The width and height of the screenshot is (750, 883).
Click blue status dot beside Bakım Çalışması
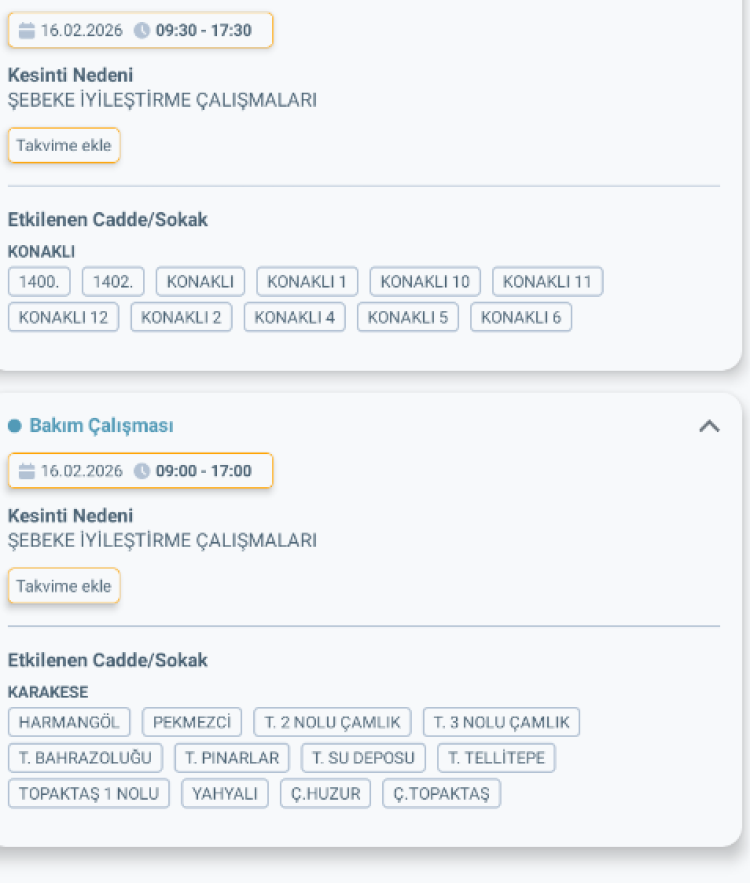coord(14,426)
